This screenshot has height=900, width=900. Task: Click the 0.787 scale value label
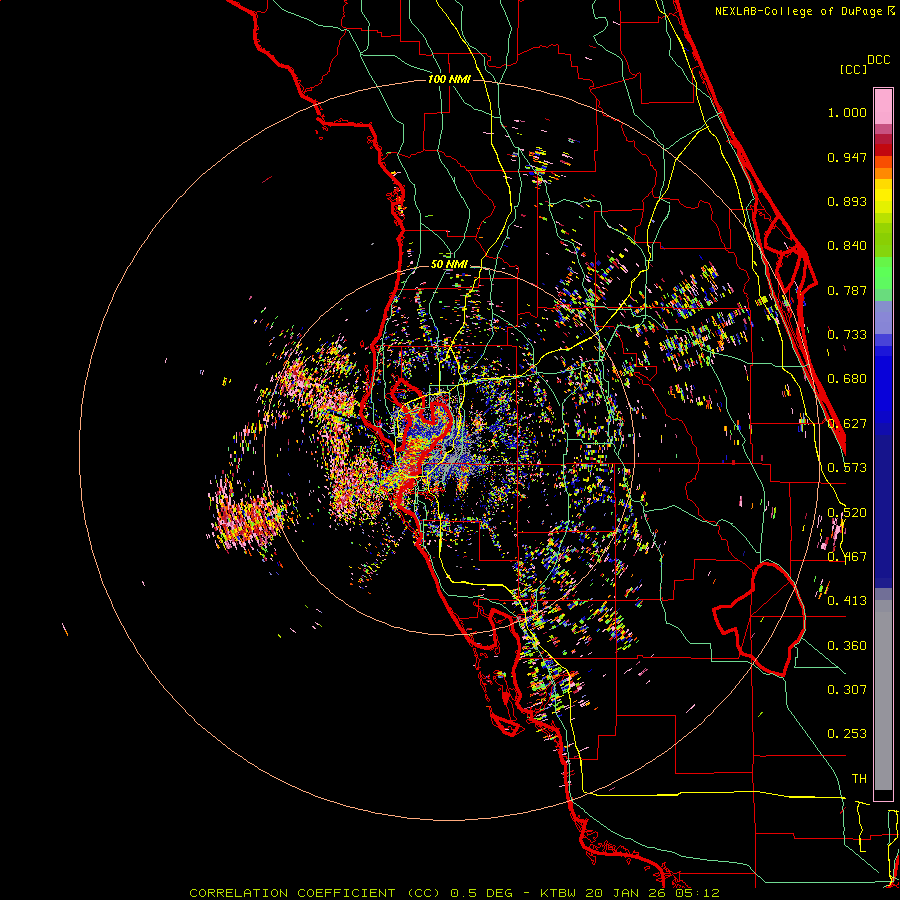click(847, 291)
